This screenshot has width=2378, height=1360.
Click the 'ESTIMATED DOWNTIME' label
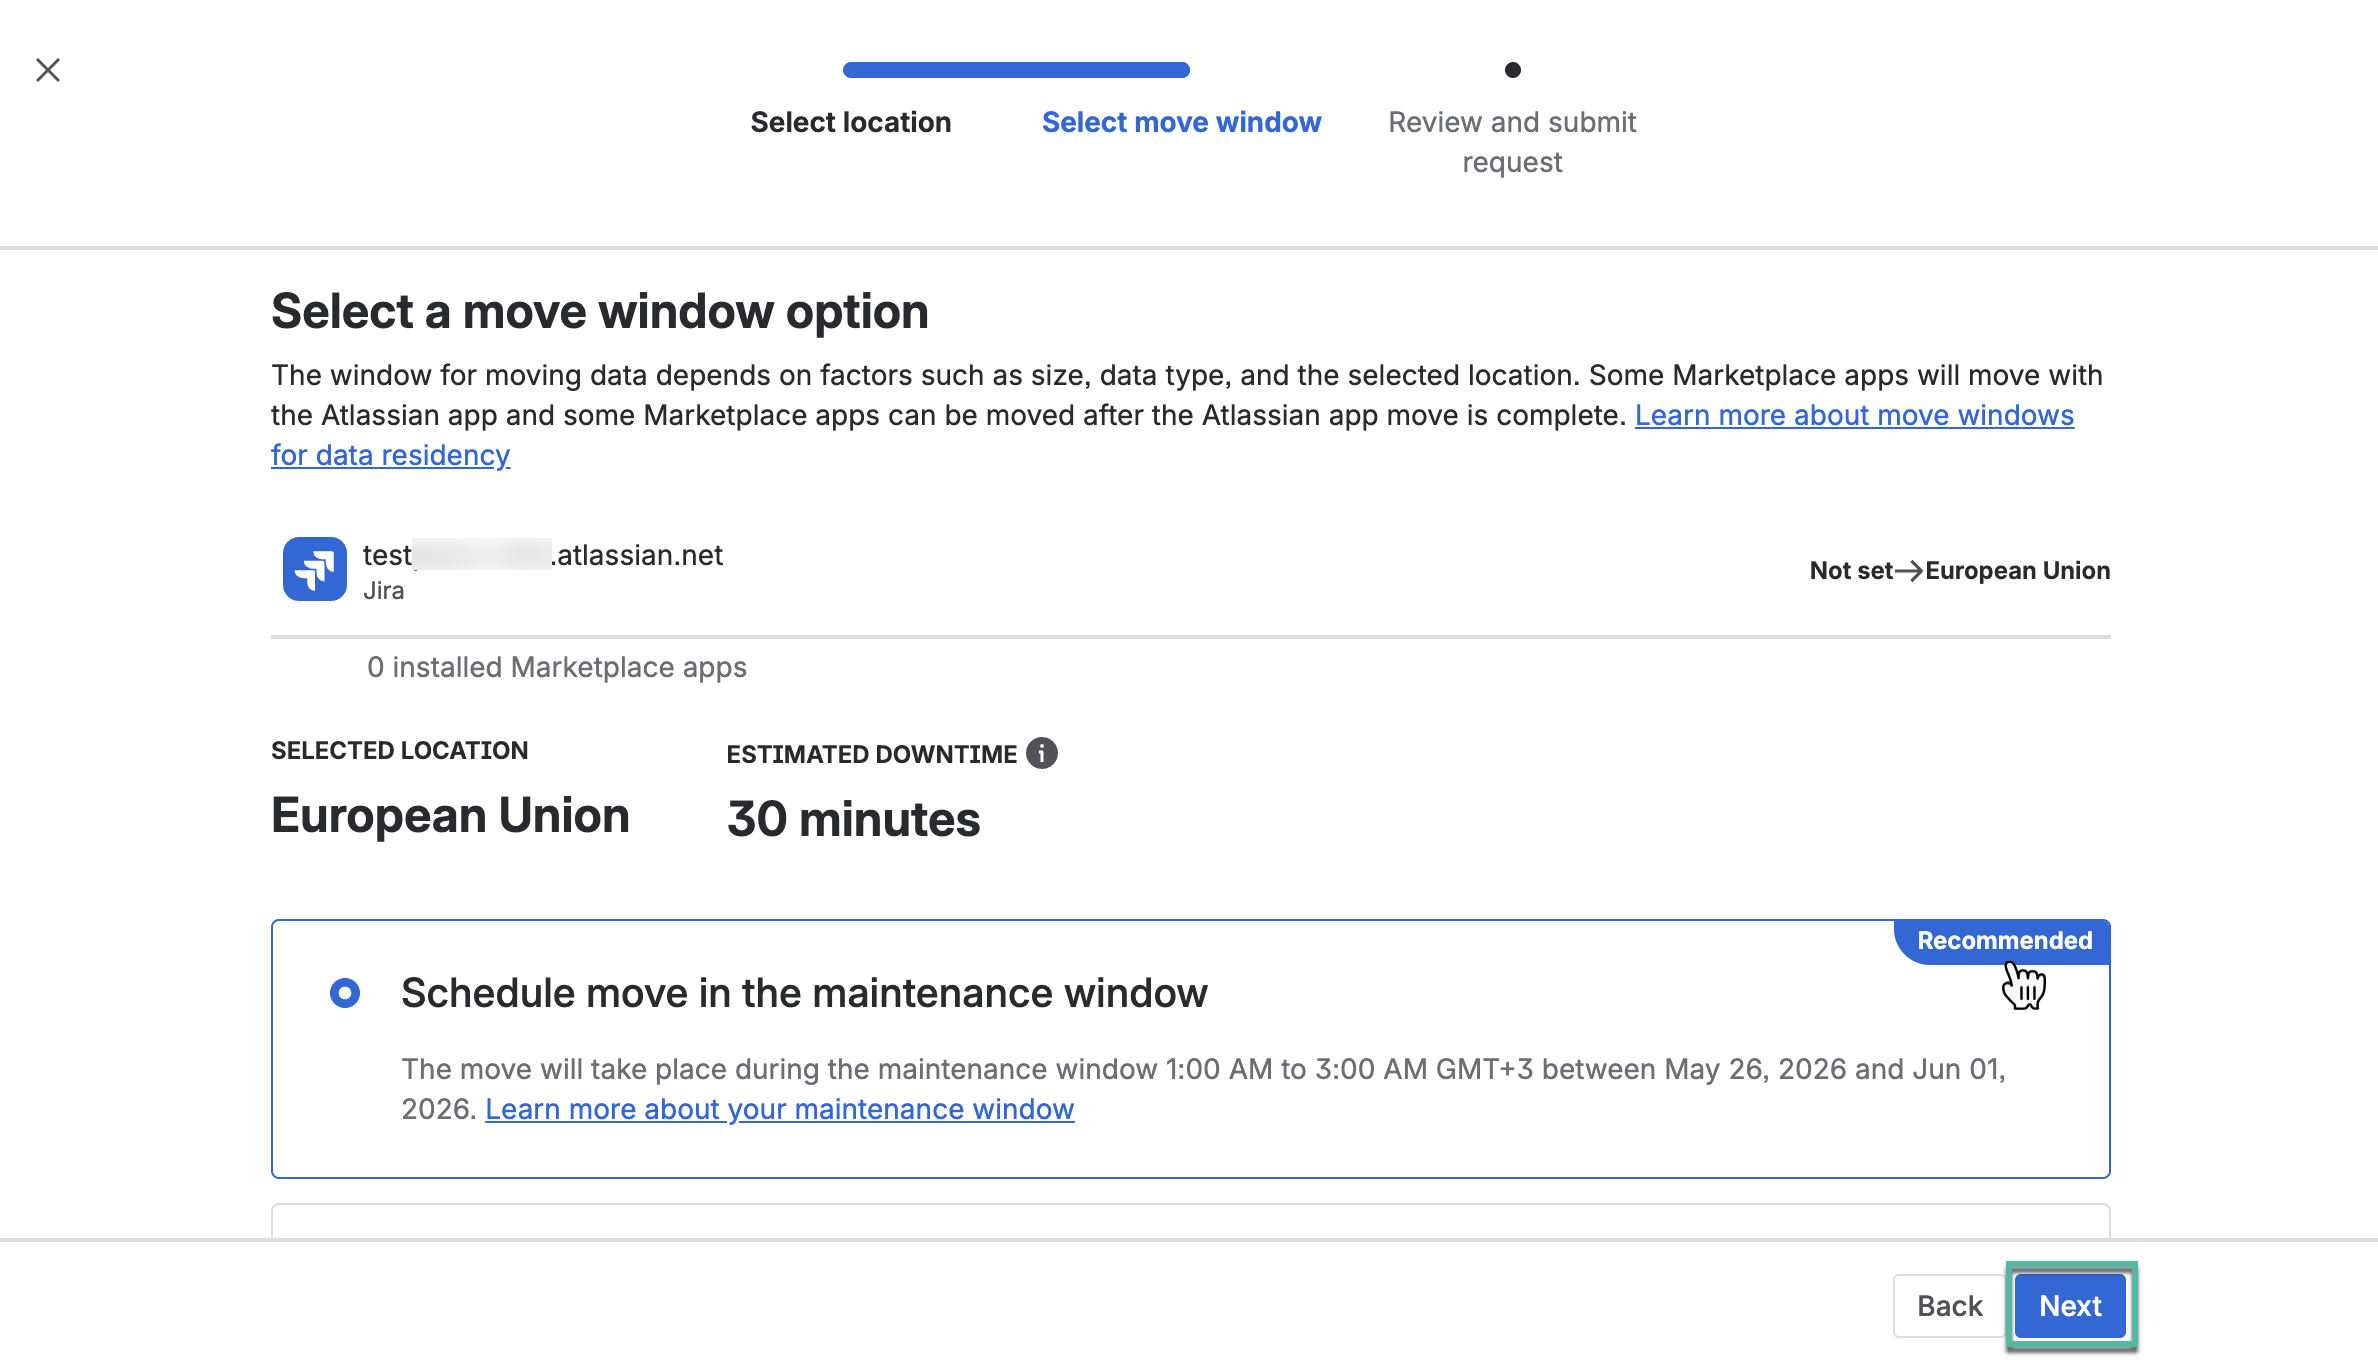pyautogui.click(x=871, y=754)
